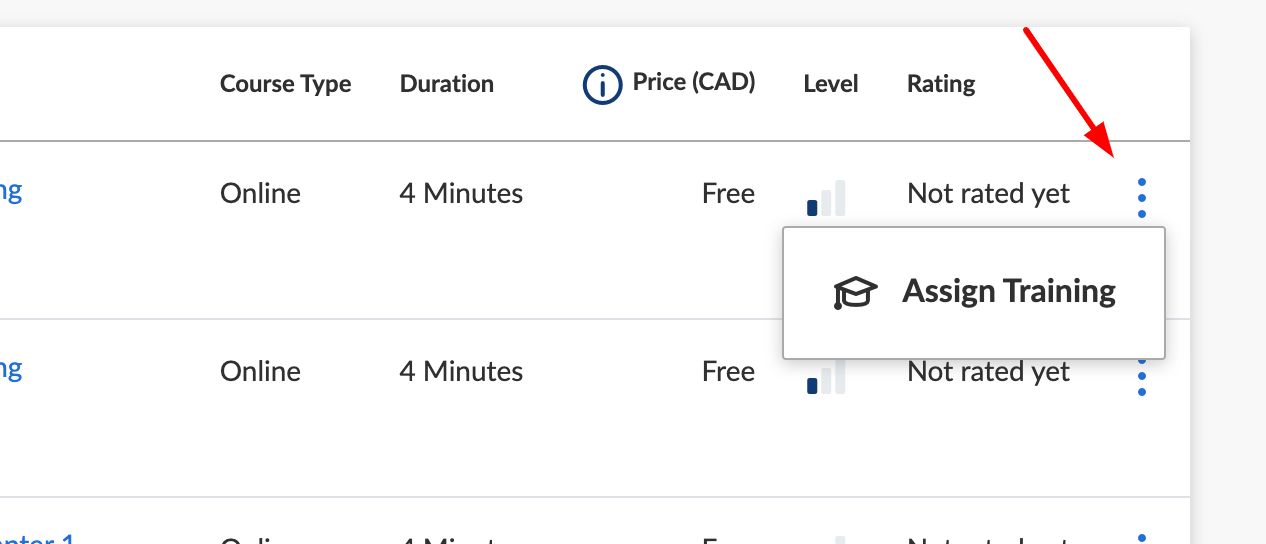Click the Price (CAD) column header text

pyautogui.click(x=693, y=82)
